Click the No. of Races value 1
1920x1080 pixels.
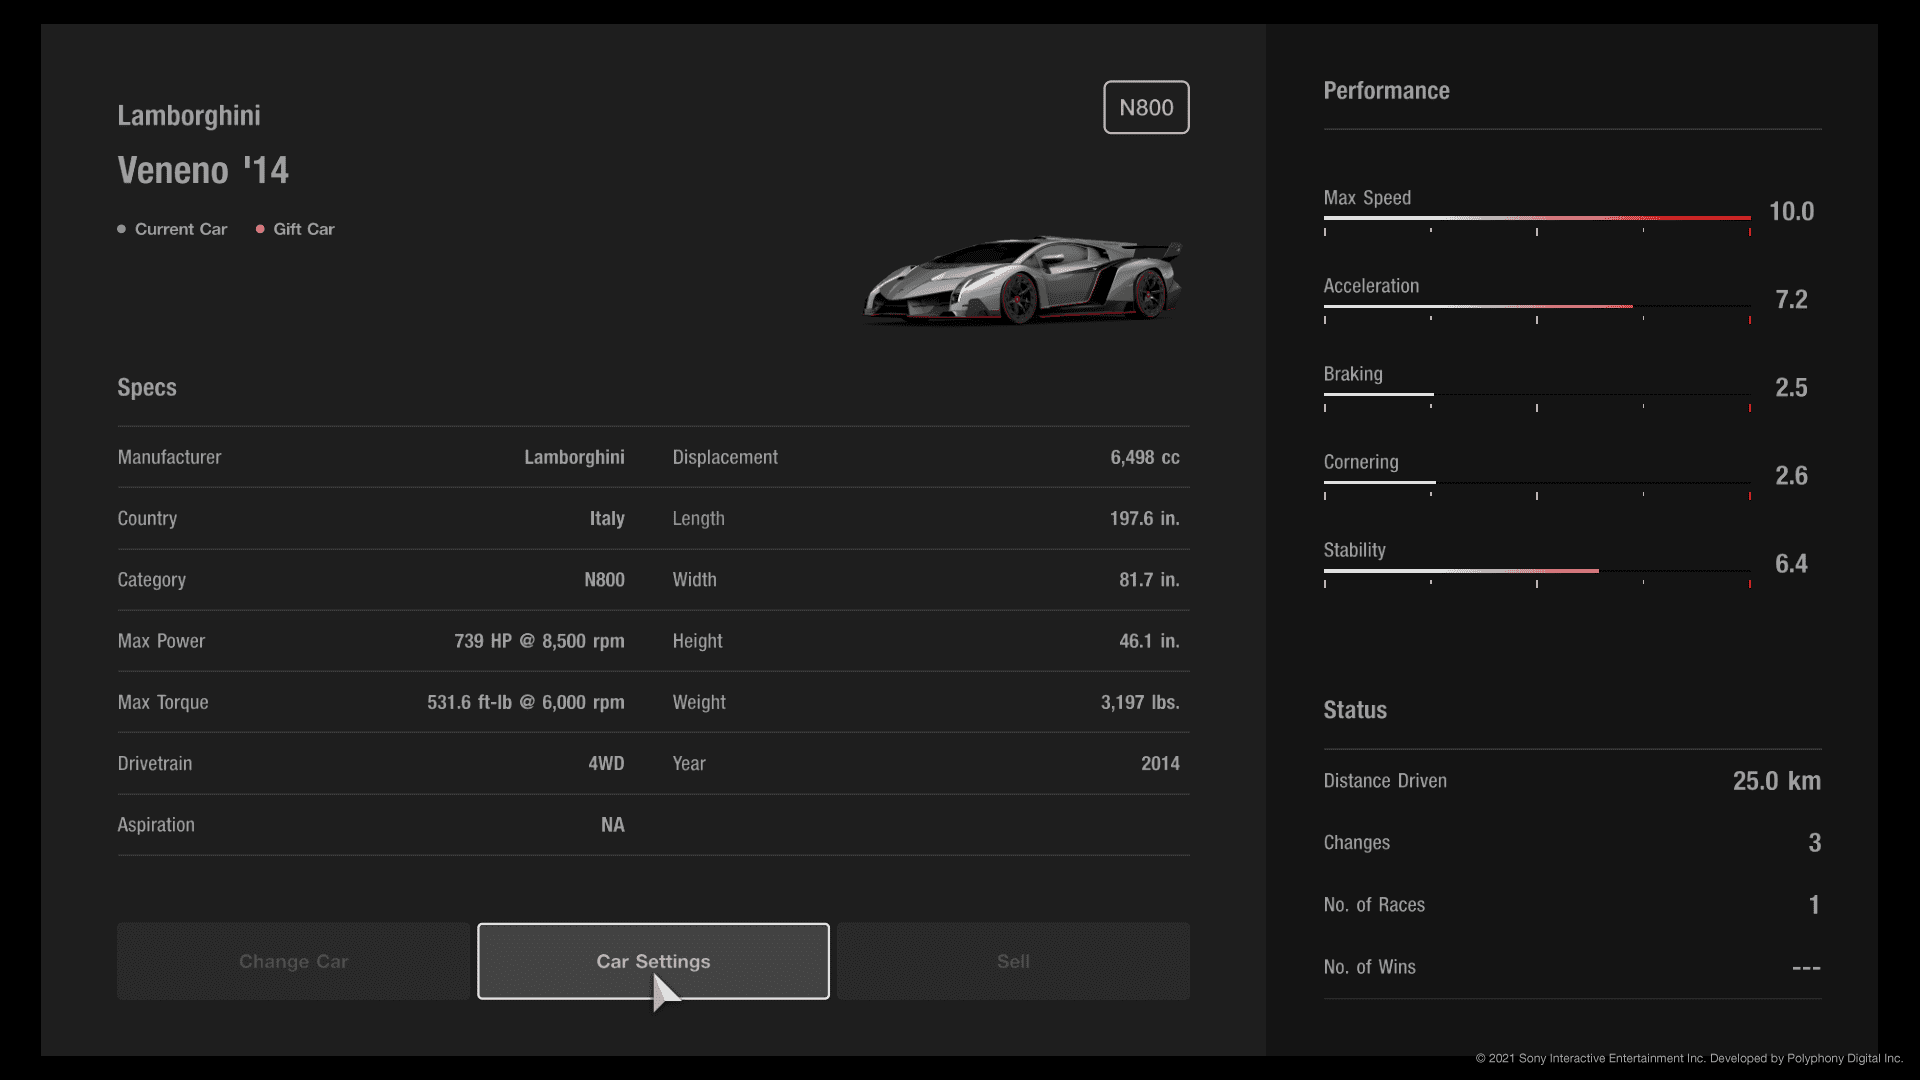1815,905
